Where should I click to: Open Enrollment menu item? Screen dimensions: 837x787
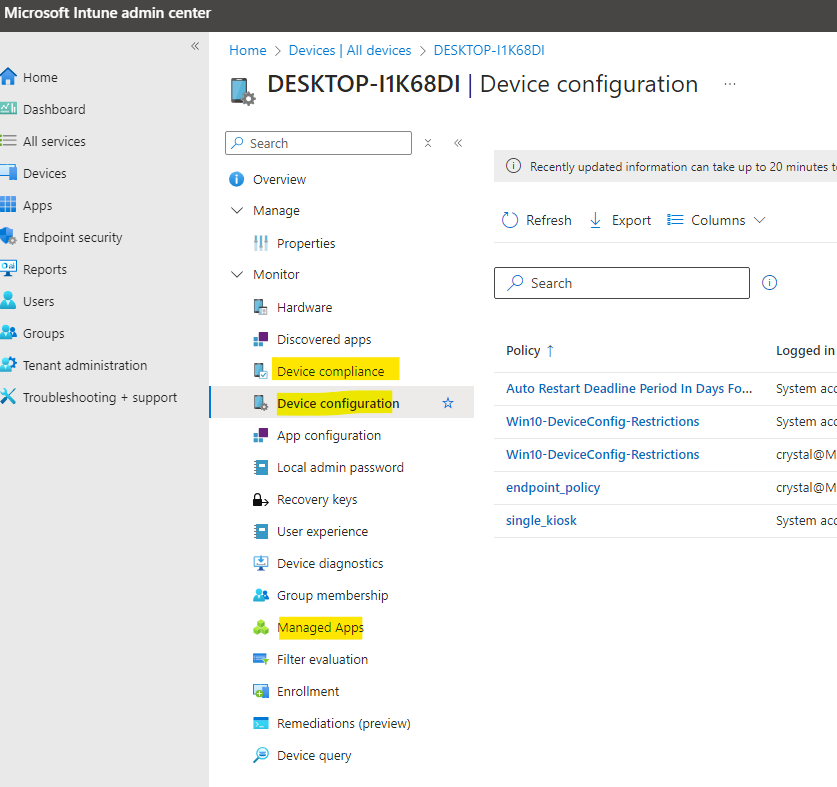(308, 691)
